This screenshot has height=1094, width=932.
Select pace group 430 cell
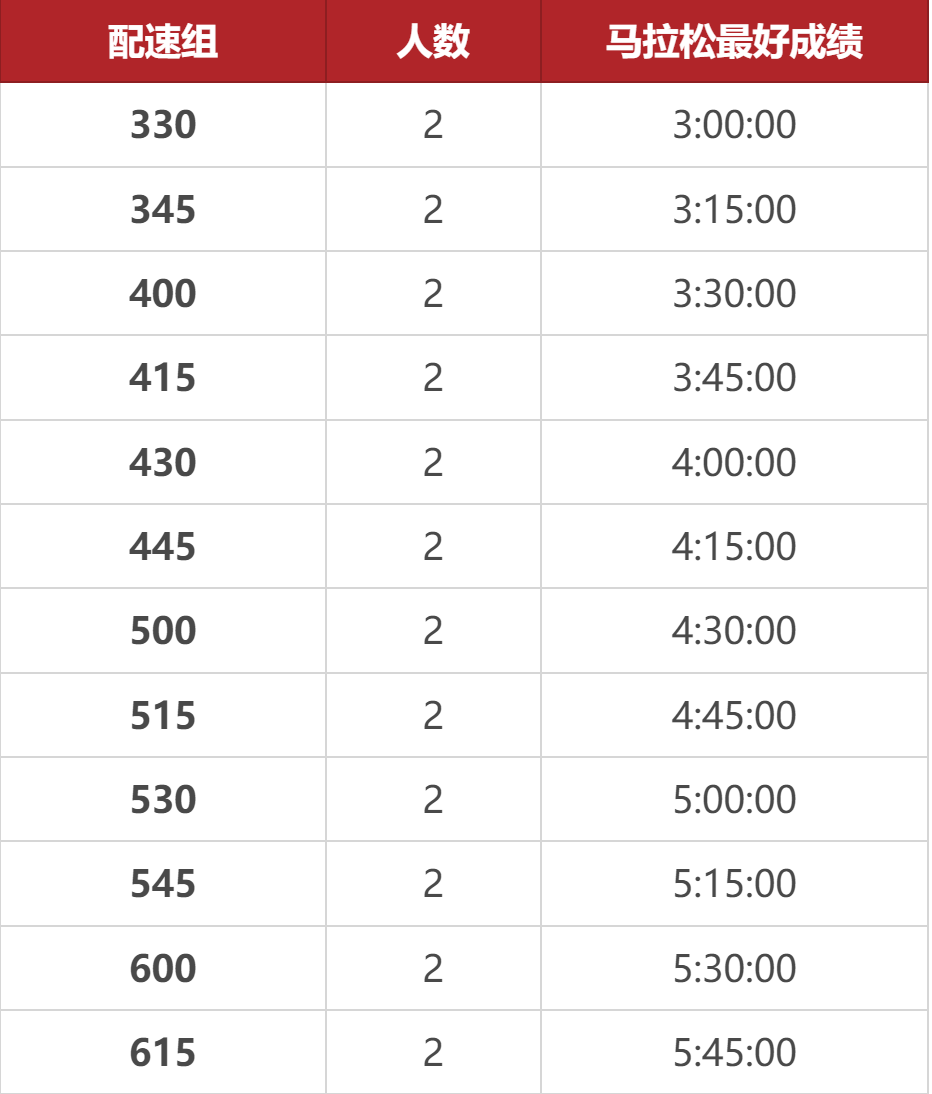click(163, 463)
